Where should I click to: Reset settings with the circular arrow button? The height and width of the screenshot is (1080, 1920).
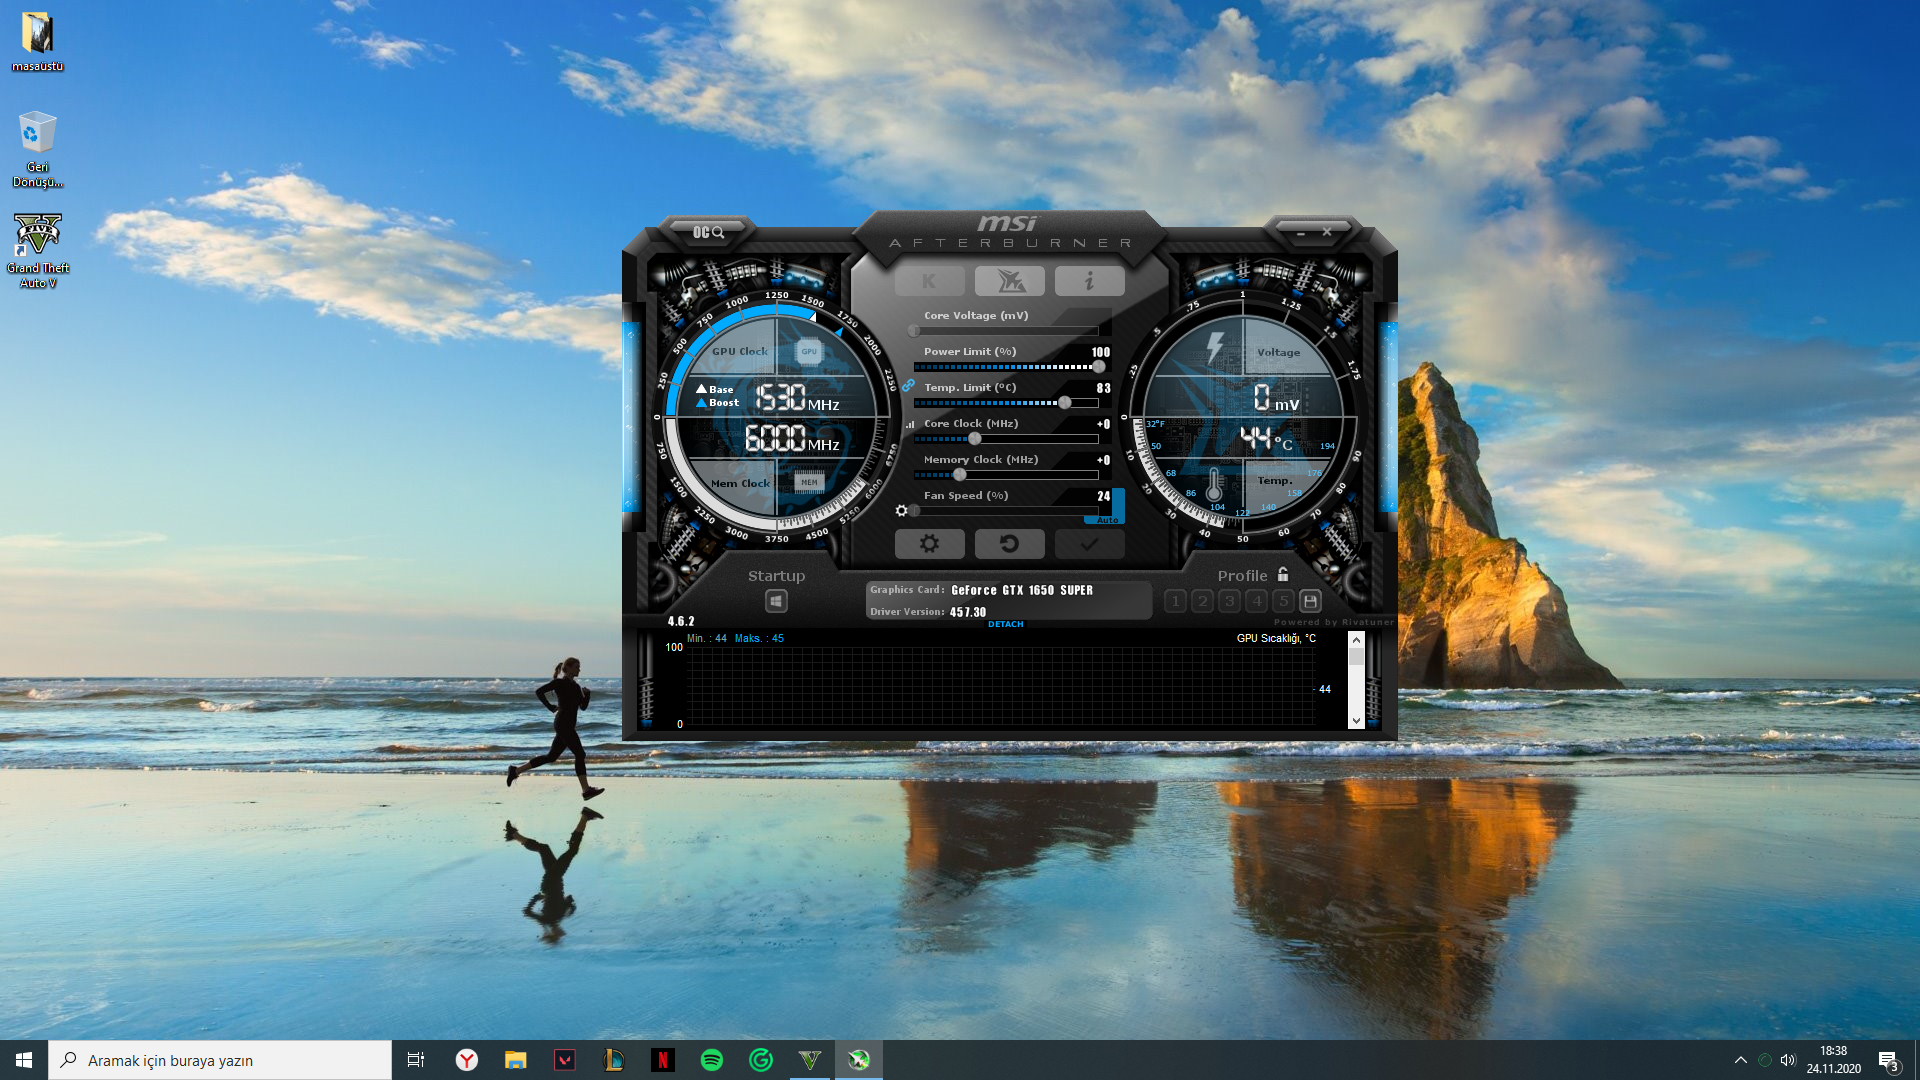click(x=1009, y=544)
